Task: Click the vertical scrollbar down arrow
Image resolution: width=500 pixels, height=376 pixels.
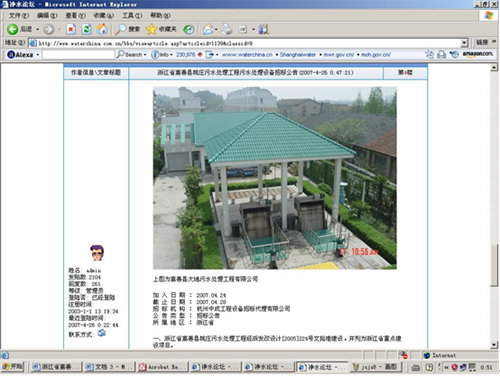Action: pyautogui.click(x=494, y=345)
